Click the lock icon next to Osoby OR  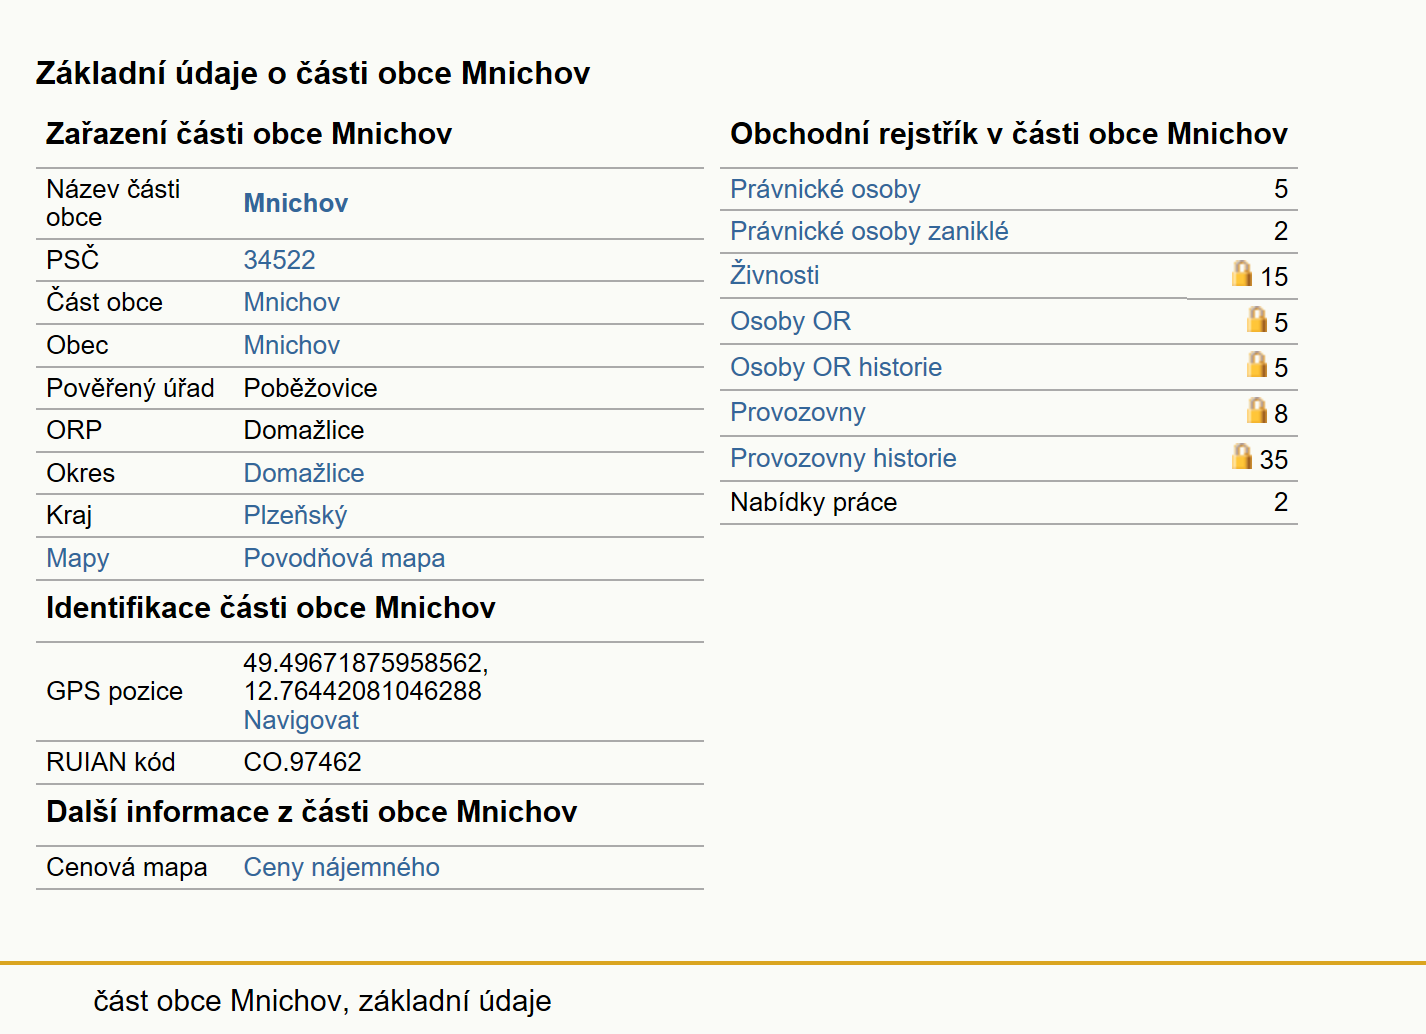point(1257,319)
